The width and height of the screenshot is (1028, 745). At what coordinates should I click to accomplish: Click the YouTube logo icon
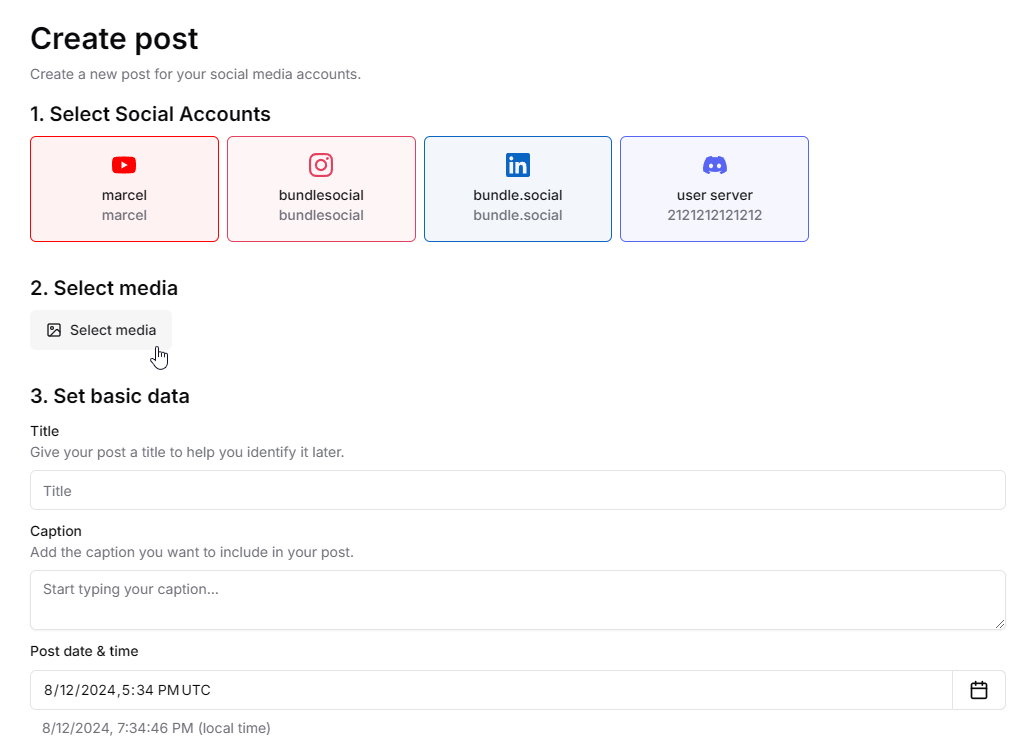click(x=124, y=165)
